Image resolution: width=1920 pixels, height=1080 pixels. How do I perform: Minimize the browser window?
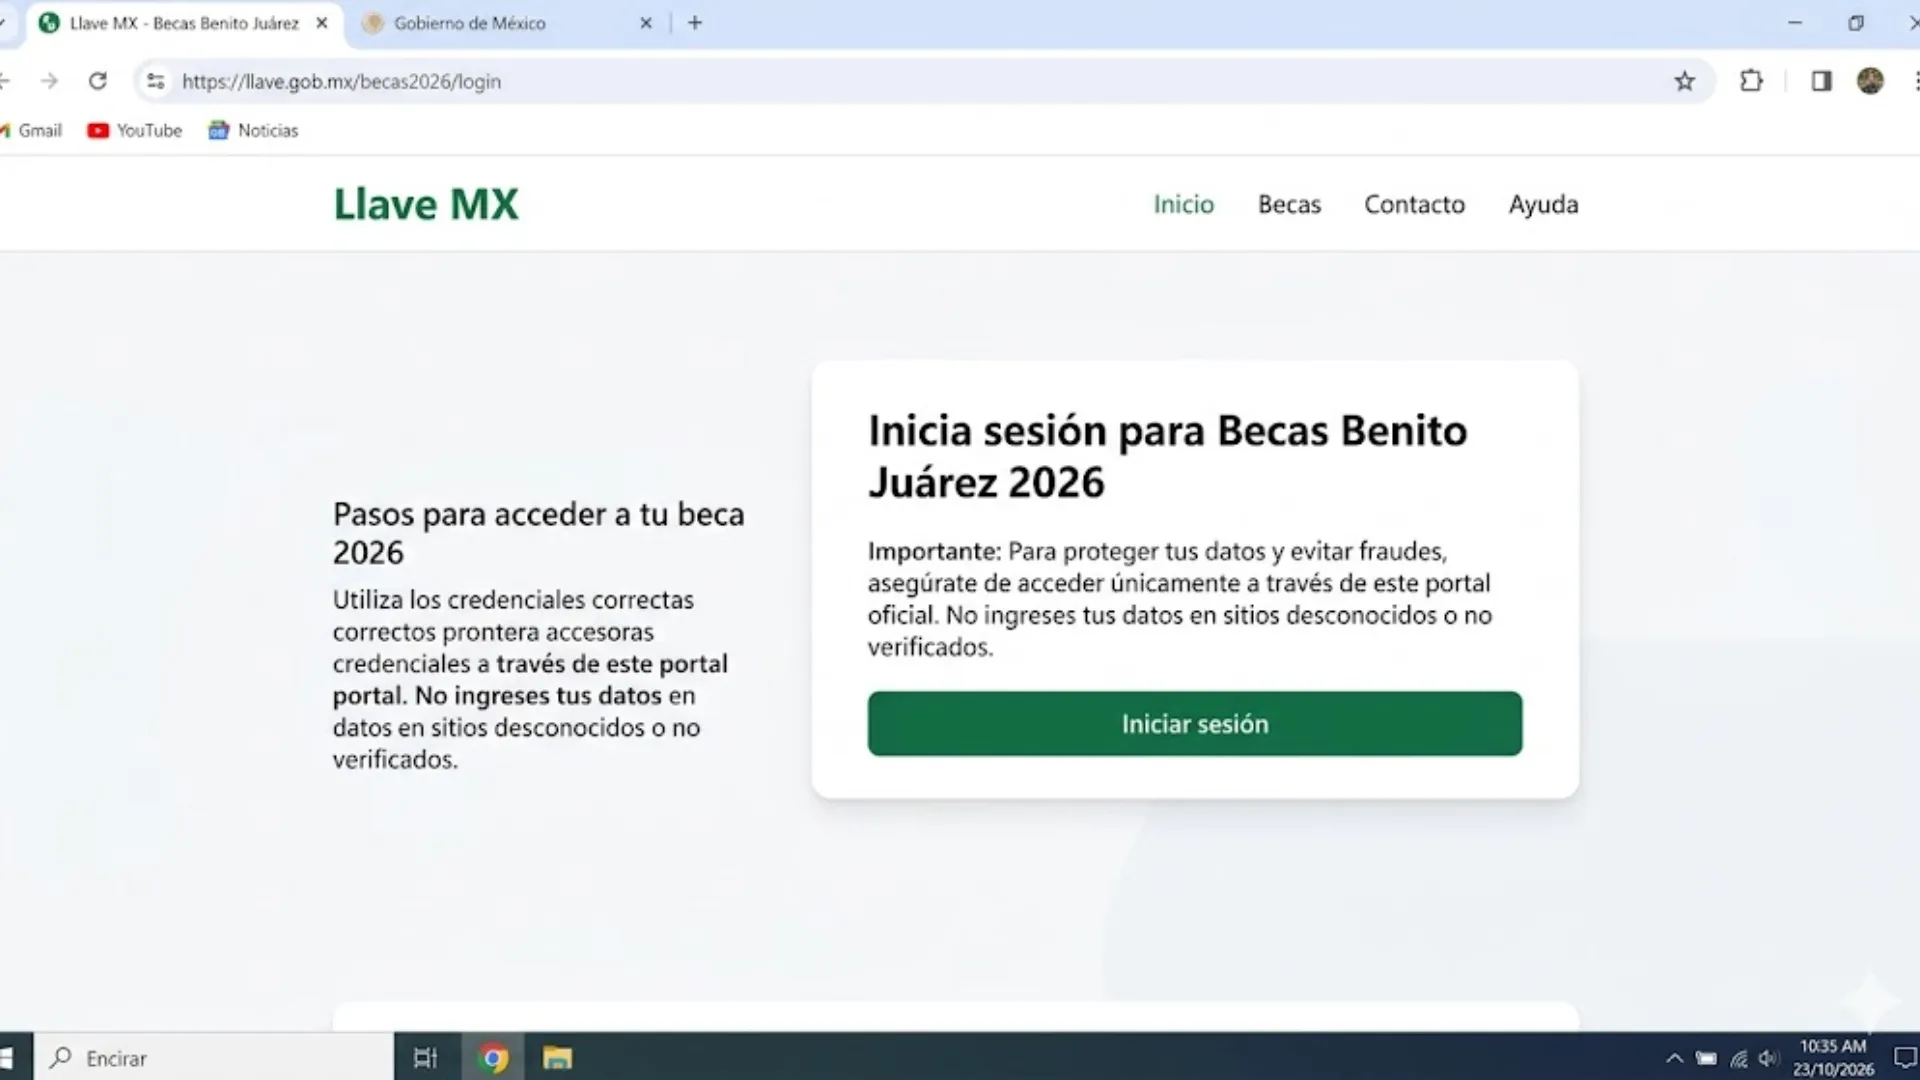pyautogui.click(x=1795, y=23)
